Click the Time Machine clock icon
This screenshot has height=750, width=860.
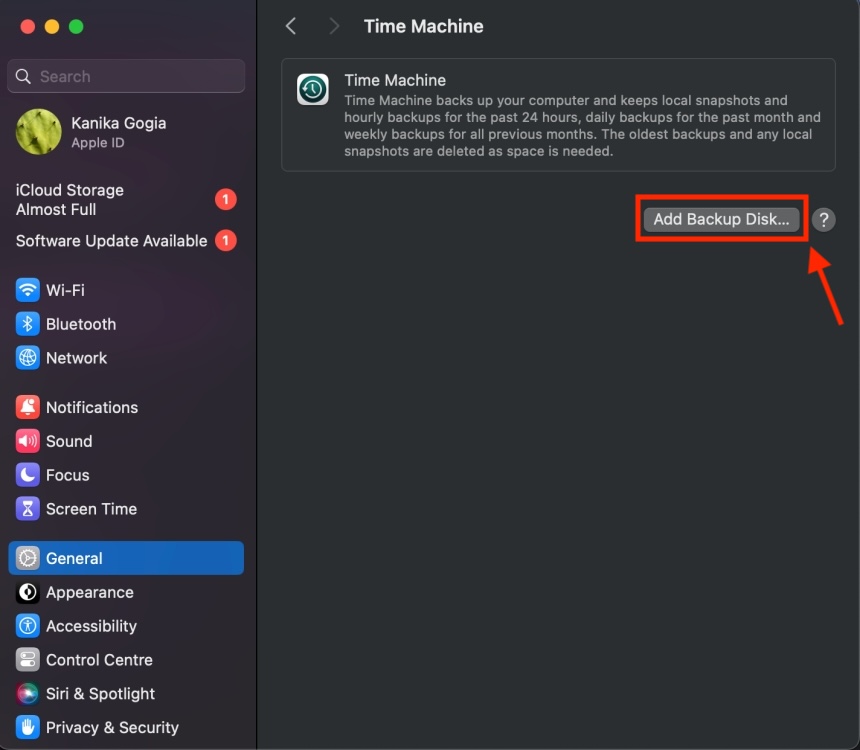313,89
